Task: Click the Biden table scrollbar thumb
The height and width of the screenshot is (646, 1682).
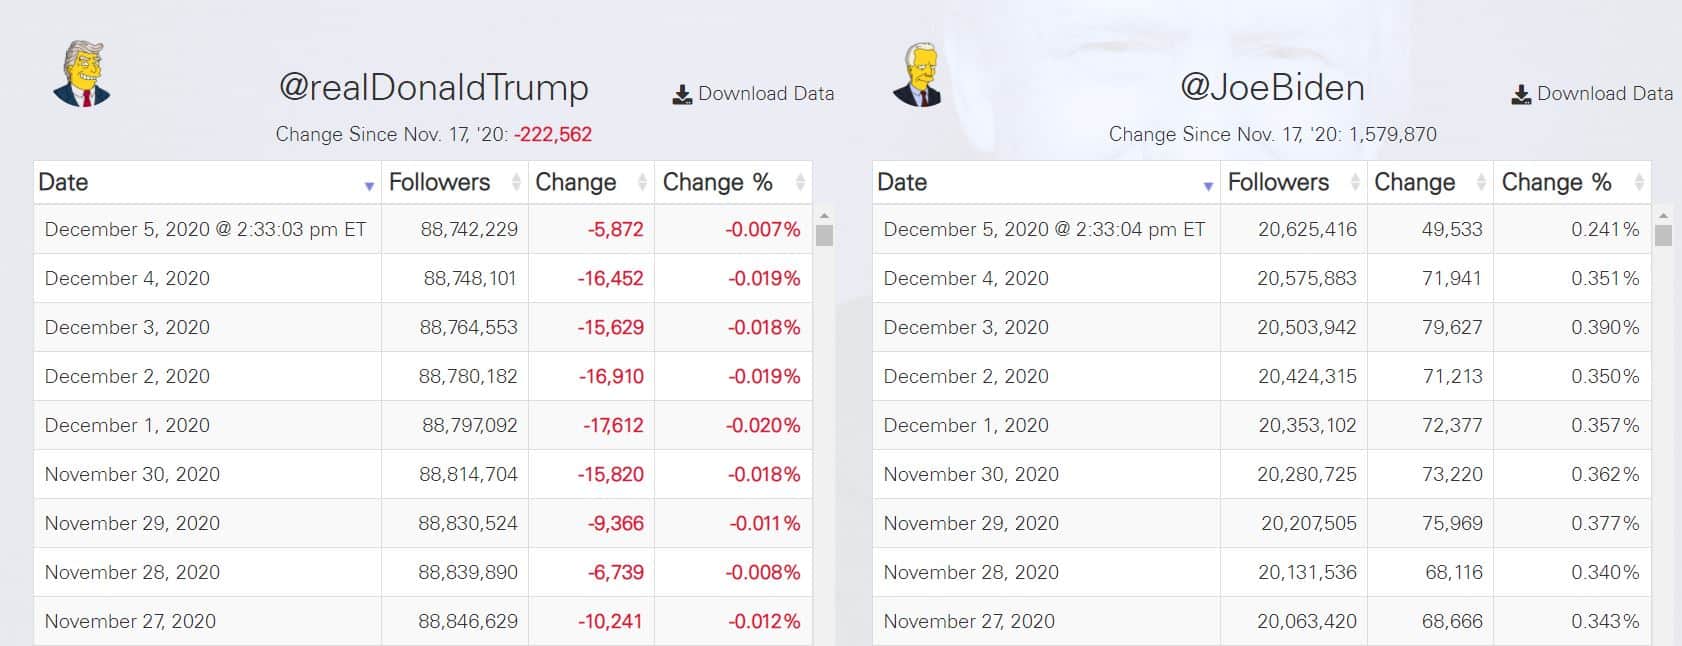Action: click(1663, 236)
